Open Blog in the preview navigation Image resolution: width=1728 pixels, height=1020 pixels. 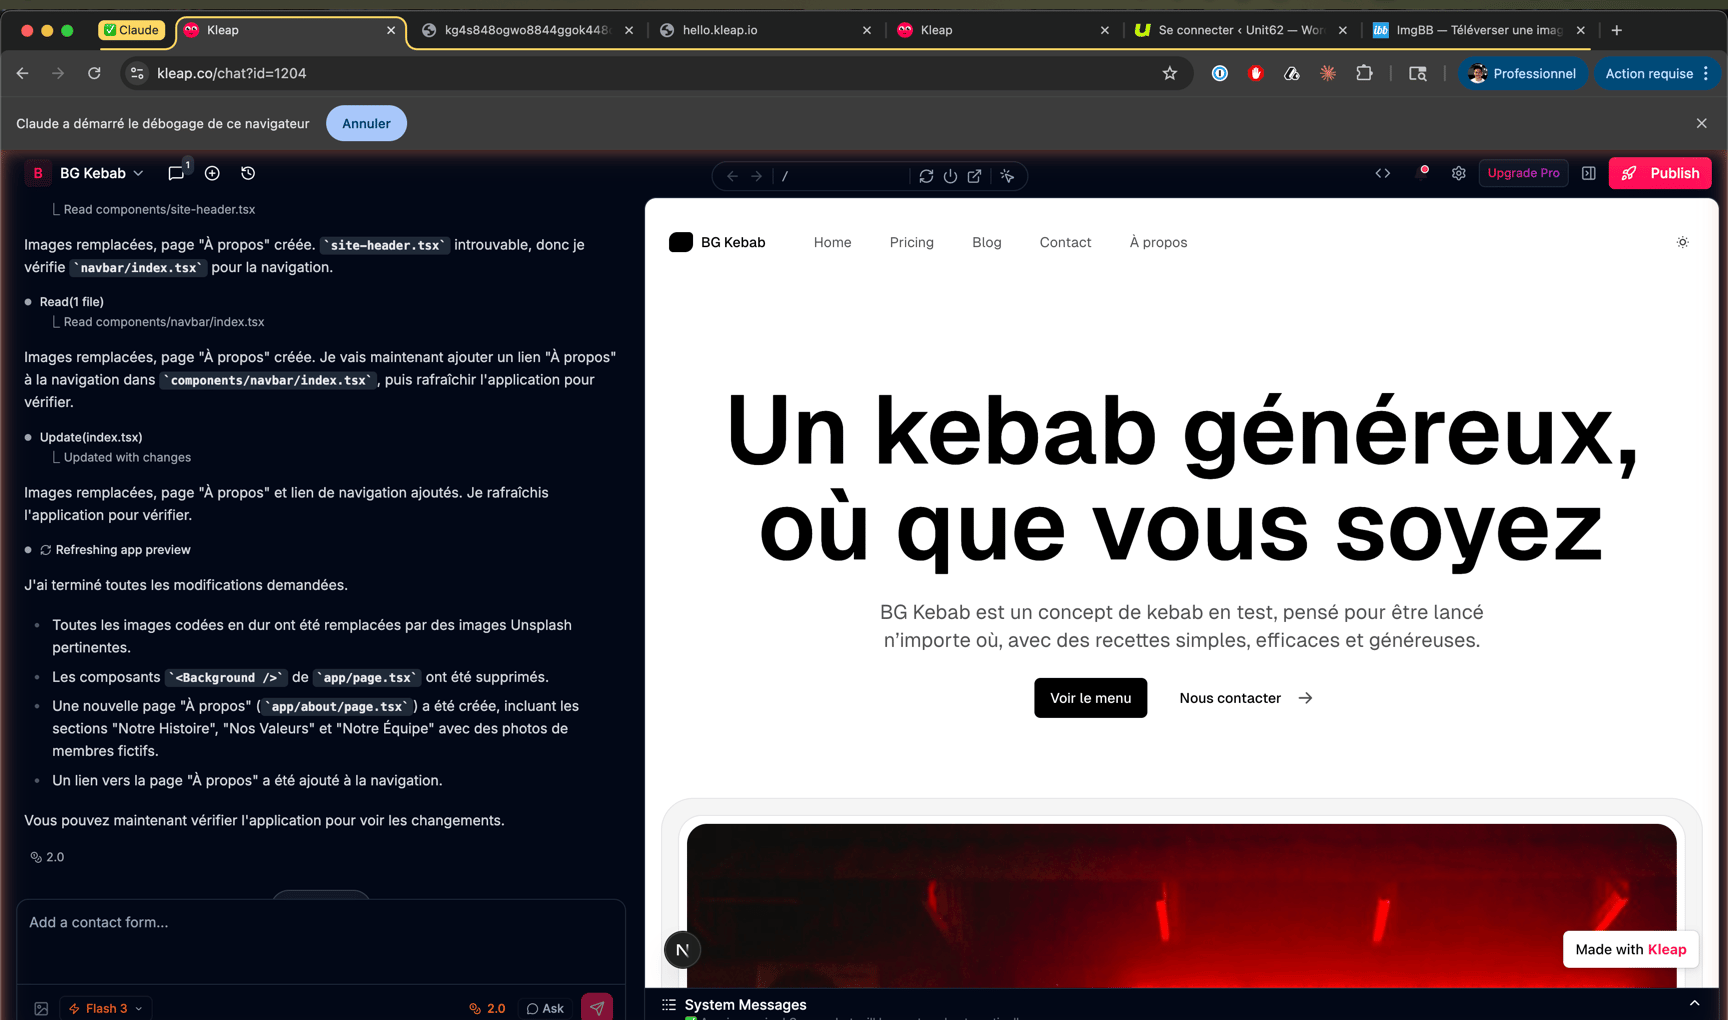point(987,242)
